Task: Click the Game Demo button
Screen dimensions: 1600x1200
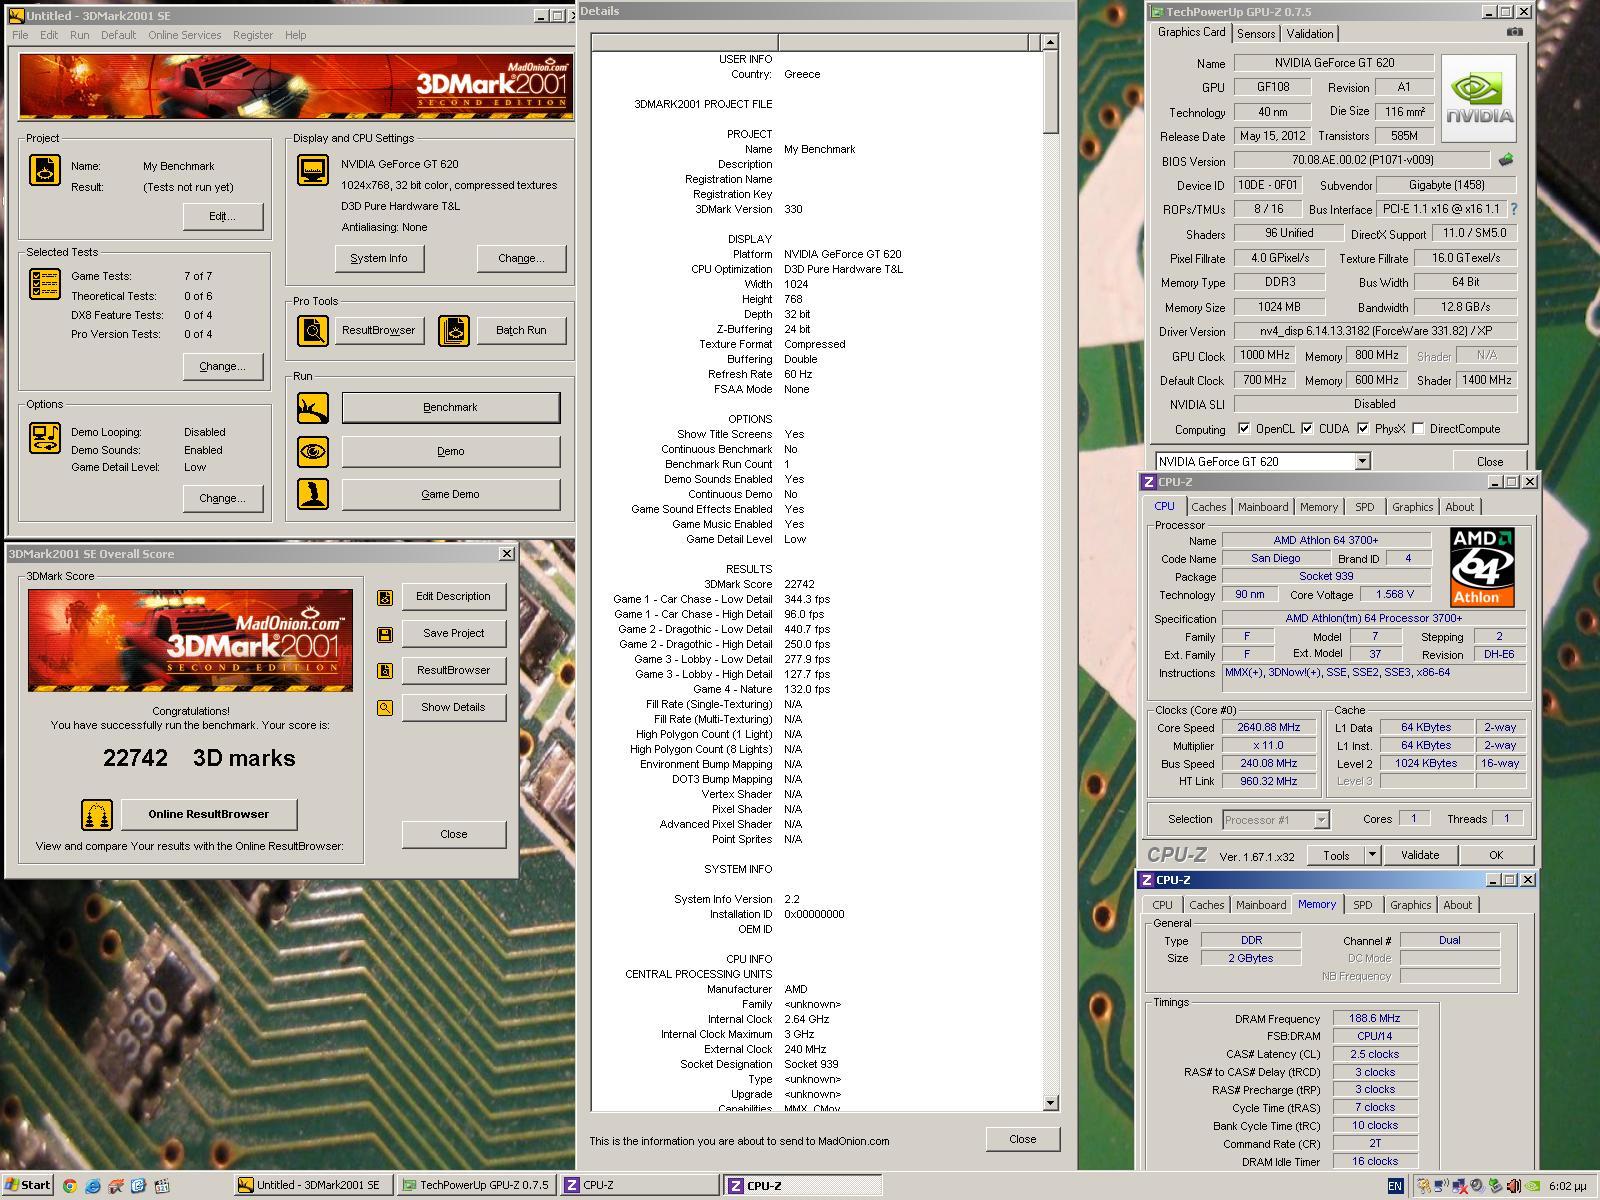Action: [x=450, y=494]
